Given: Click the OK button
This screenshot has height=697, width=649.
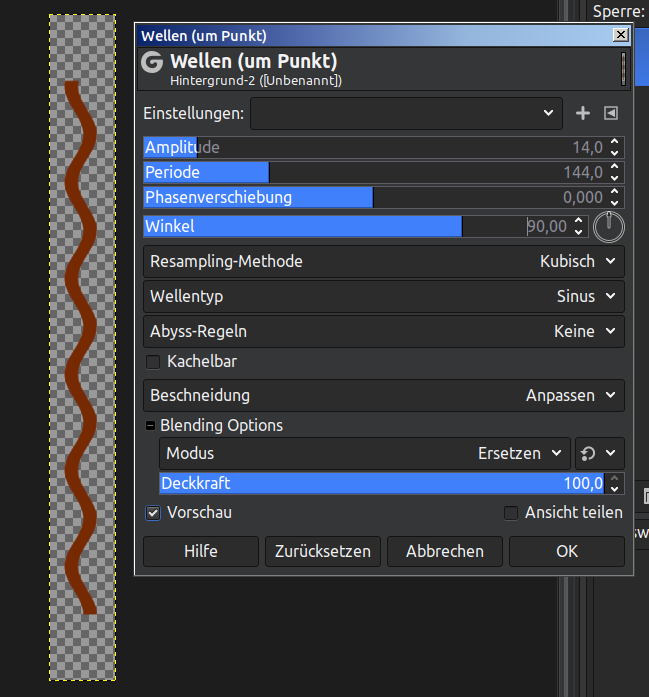Looking at the screenshot, I should (567, 551).
